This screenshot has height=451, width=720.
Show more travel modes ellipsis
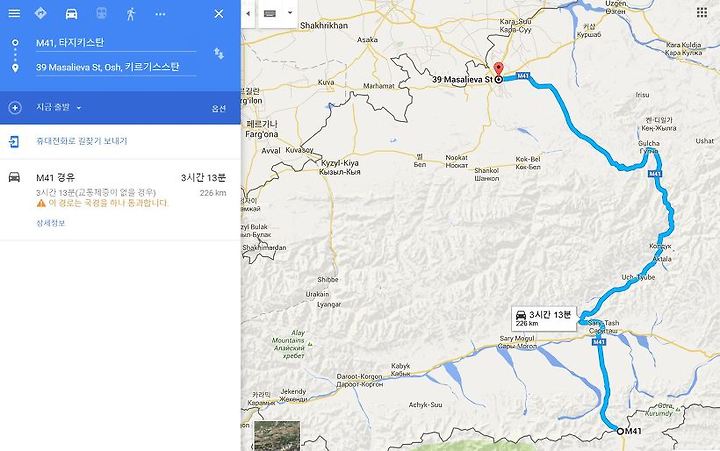(x=160, y=14)
